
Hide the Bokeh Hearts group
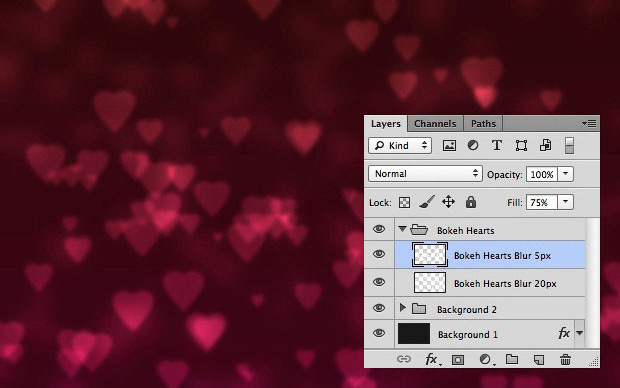(379, 229)
